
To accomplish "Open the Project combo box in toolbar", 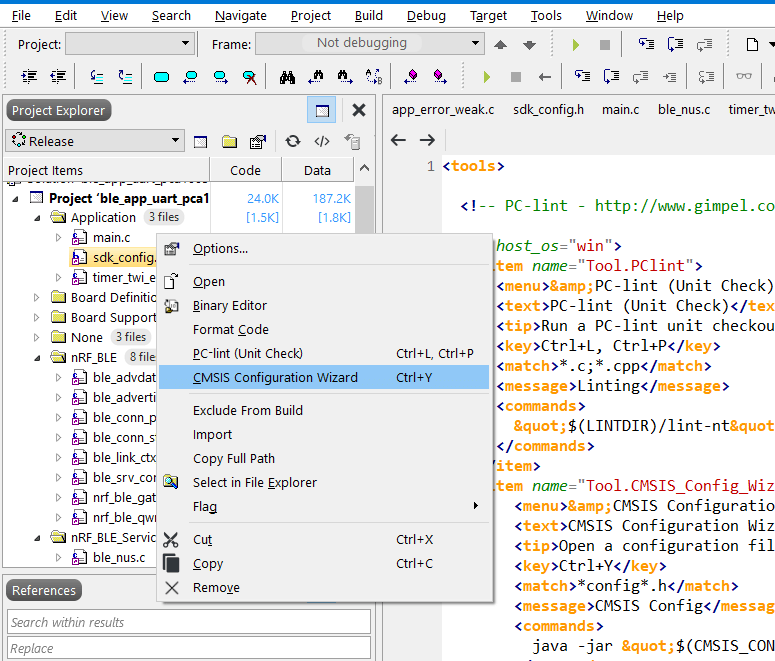I will click(x=129, y=43).
